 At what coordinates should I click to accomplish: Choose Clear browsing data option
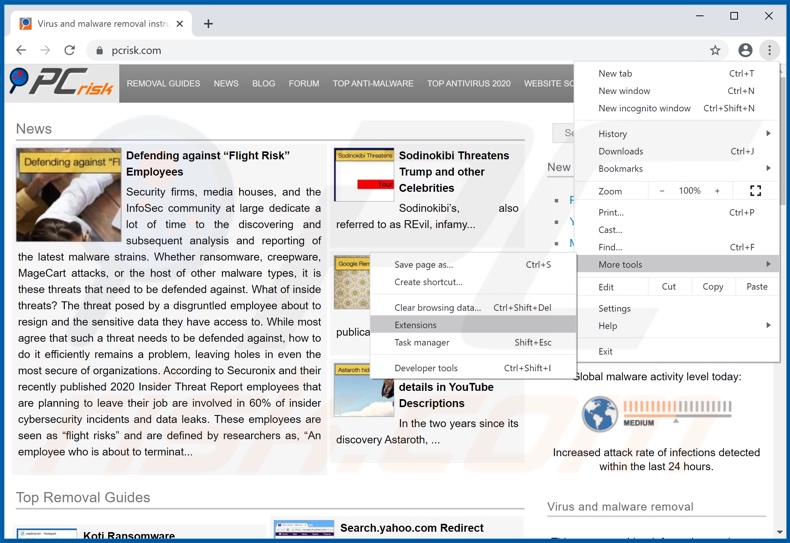point(437,308)
